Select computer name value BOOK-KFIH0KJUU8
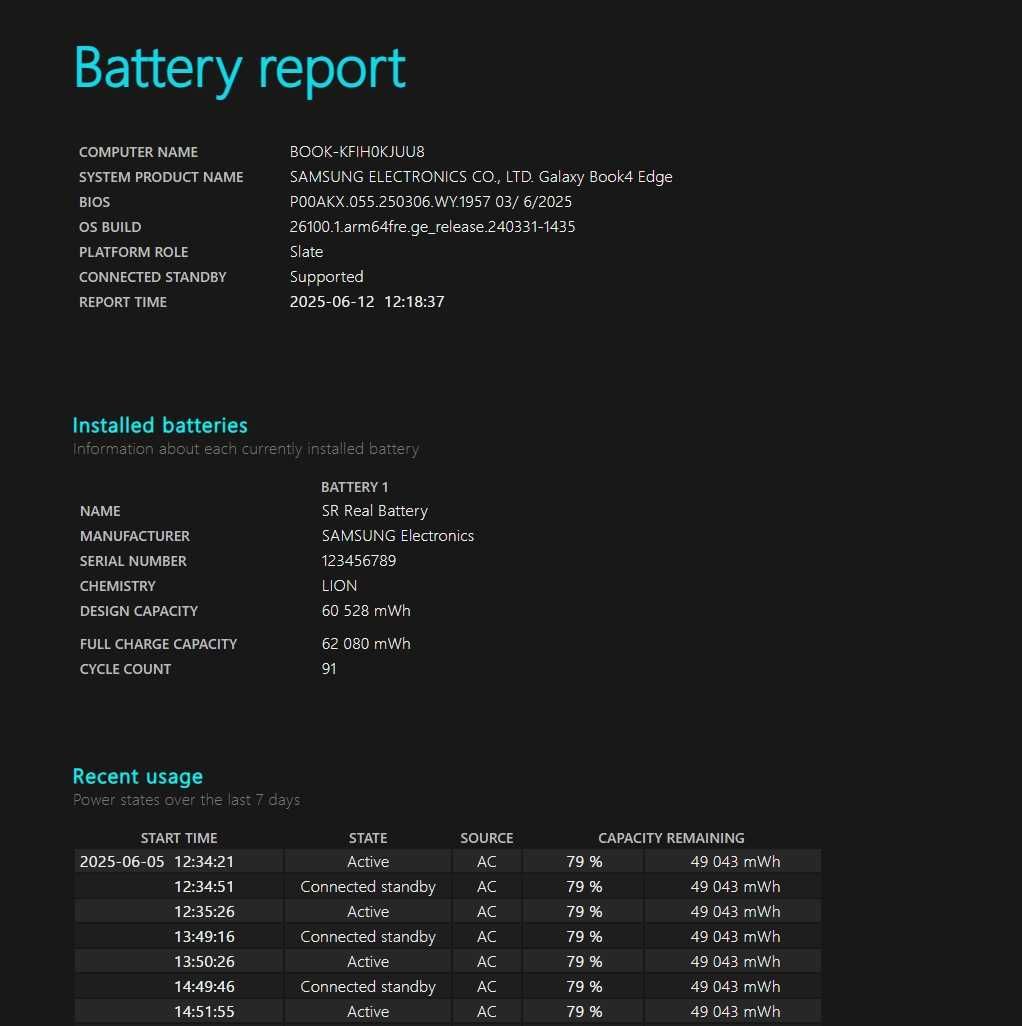Viewport: 1022px width, 1026px height. coord(357,152)
